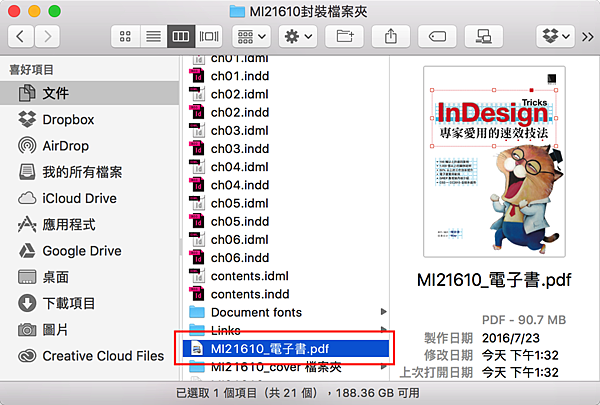600x405 pixels.
Task: Click the InDesign icon of contents.indd
Action: point(197,294)
